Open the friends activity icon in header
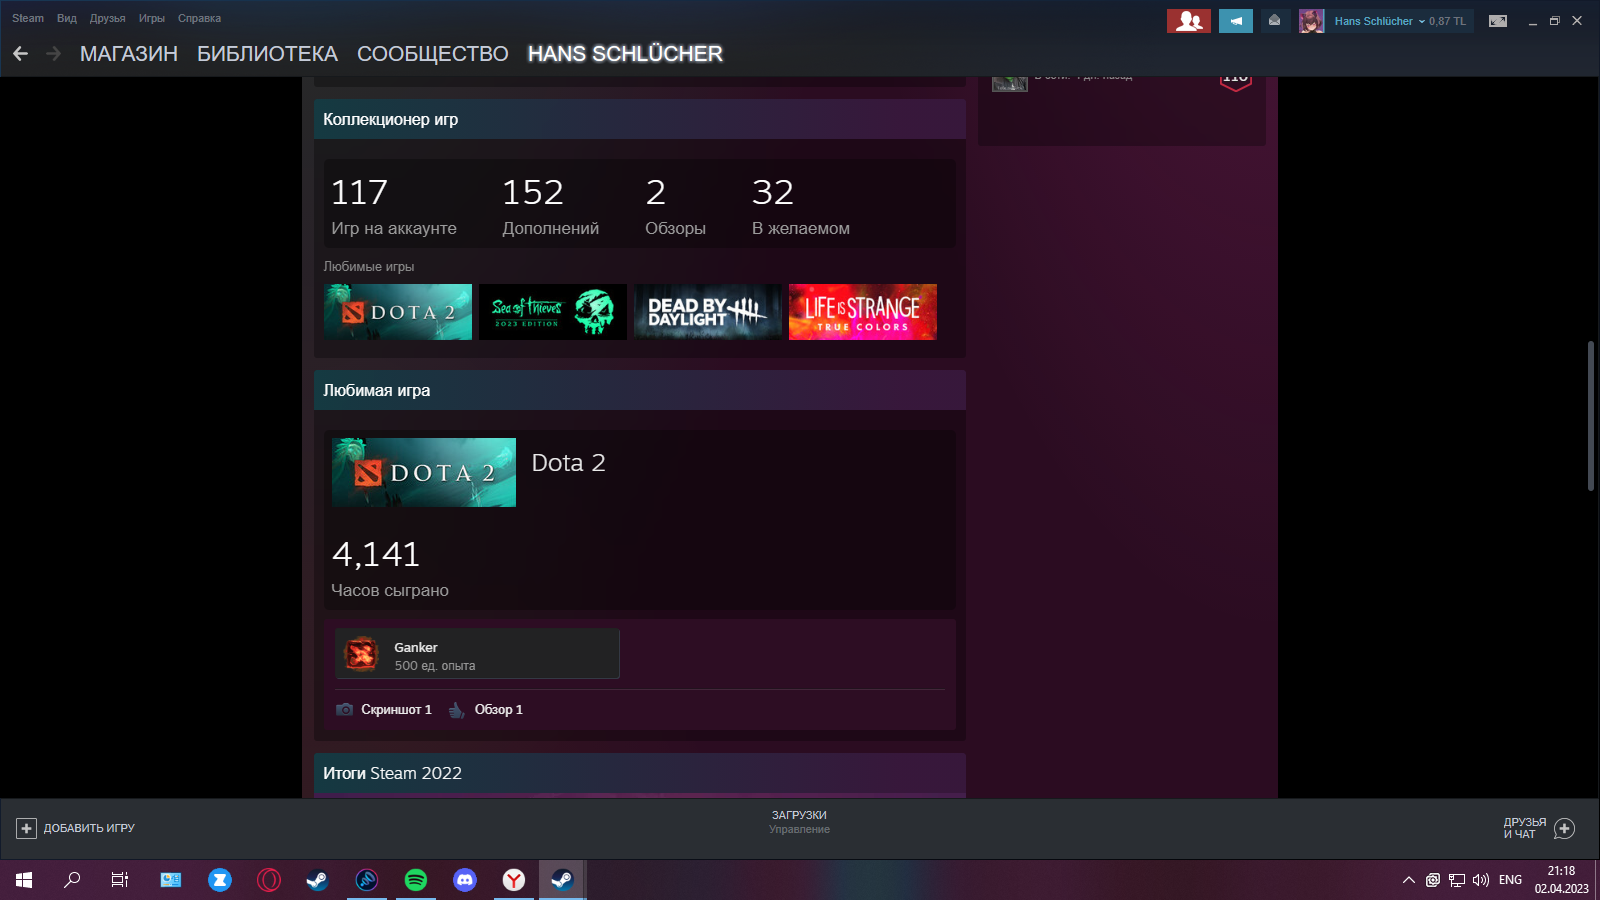This screenshot has height=900, width=1600. coord(1189,21)
